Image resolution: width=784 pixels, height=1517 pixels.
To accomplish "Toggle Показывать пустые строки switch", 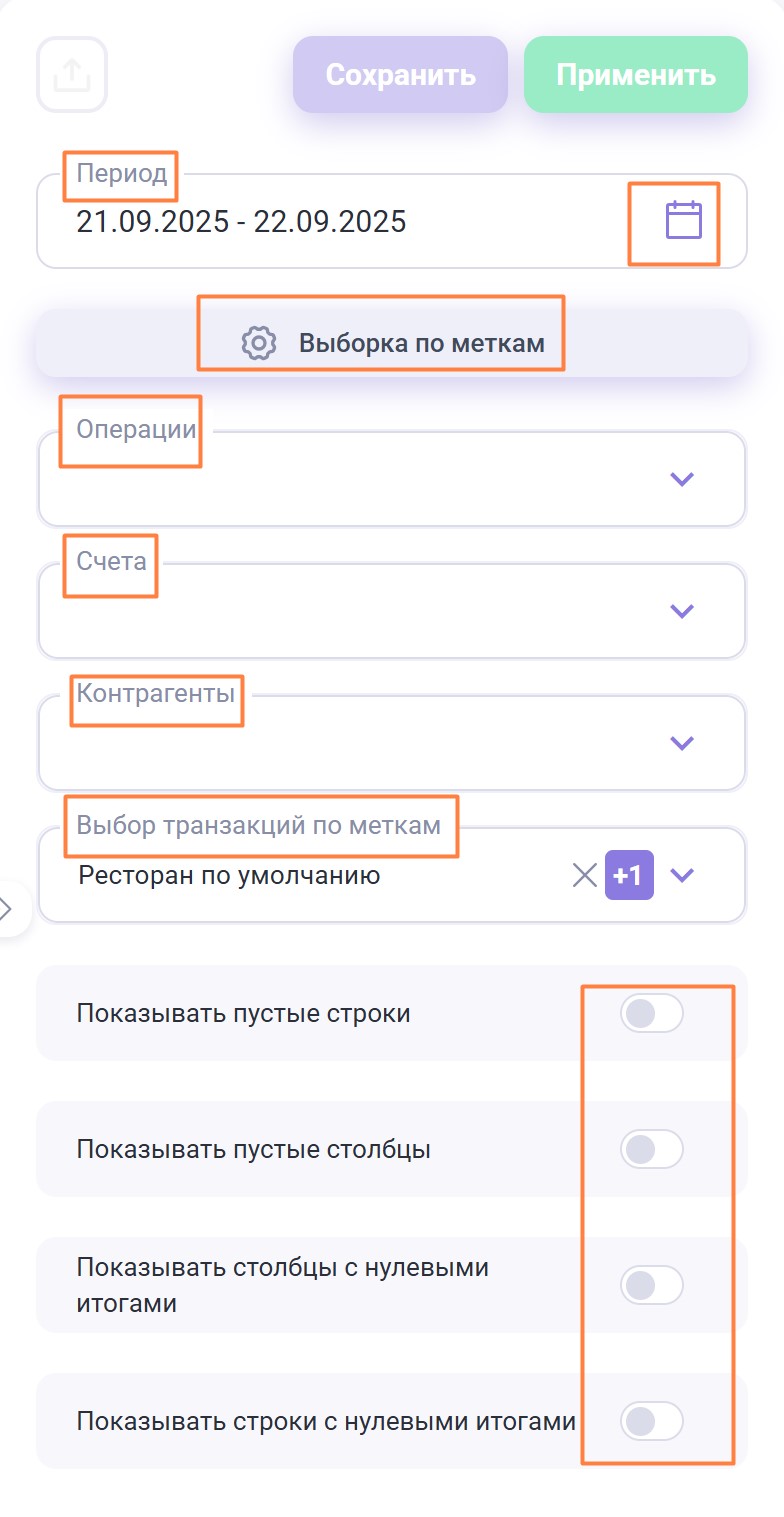I will tap(651, 1014).
